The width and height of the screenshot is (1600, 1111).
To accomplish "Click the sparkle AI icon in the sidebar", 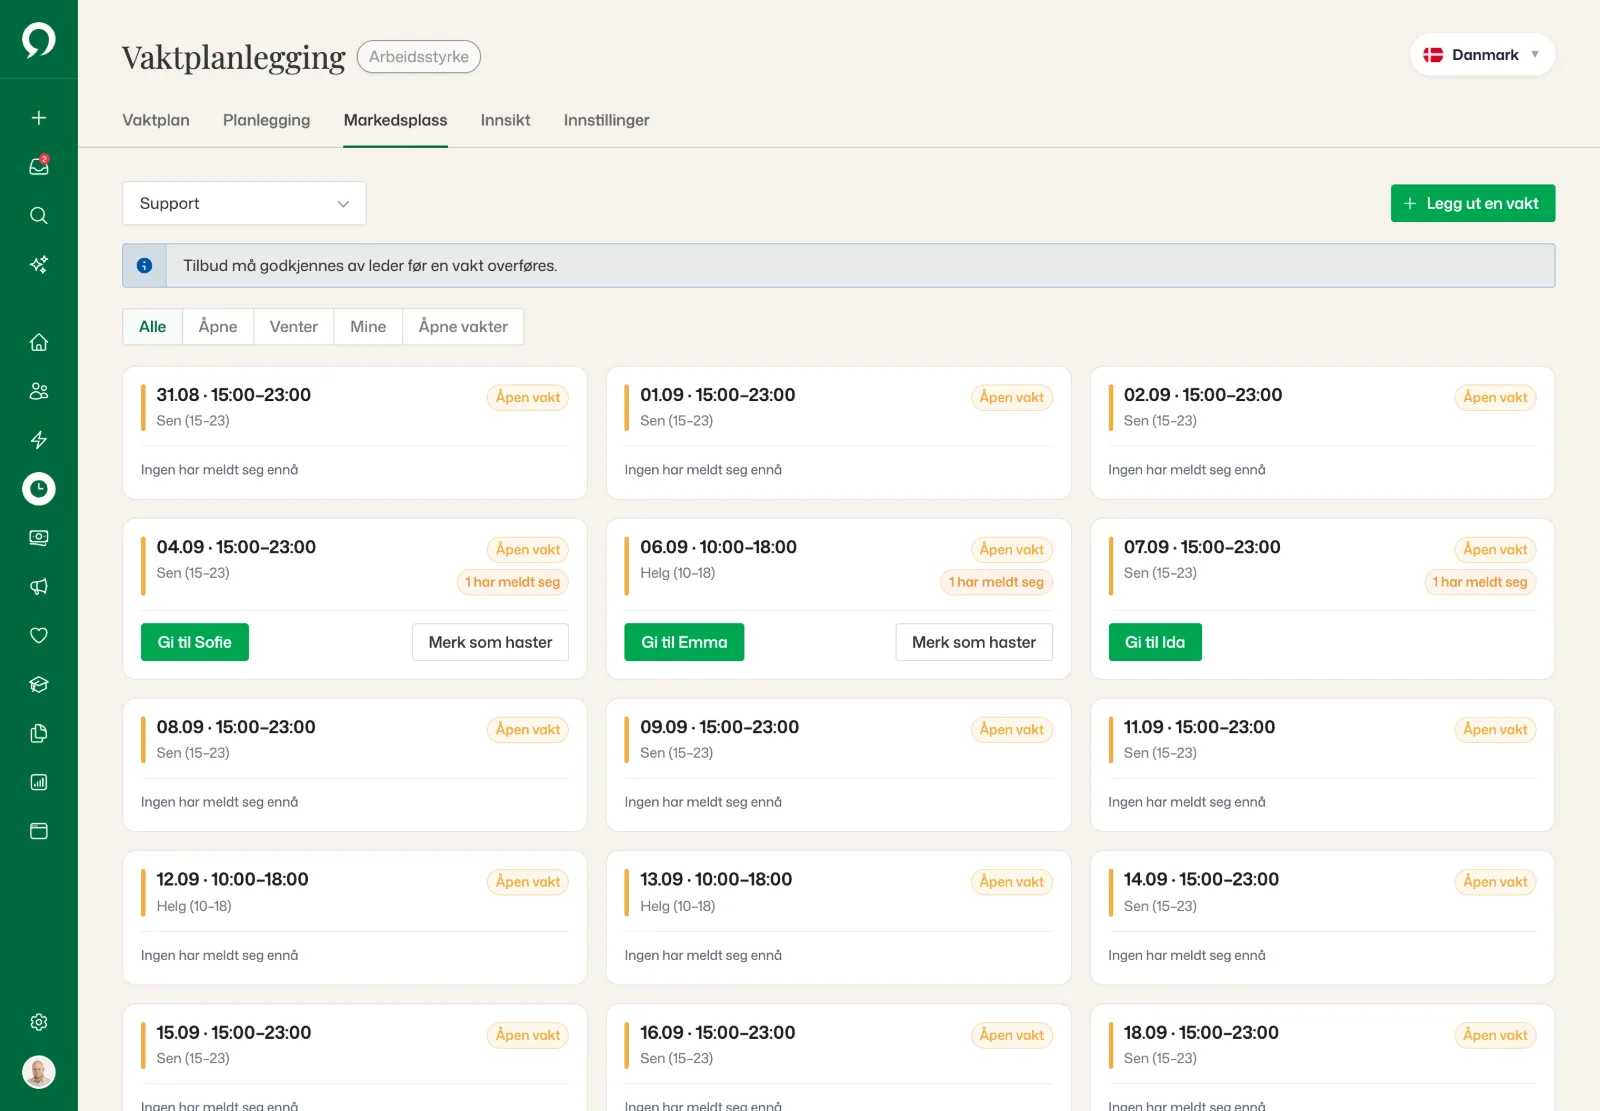I will pos(39,265).
